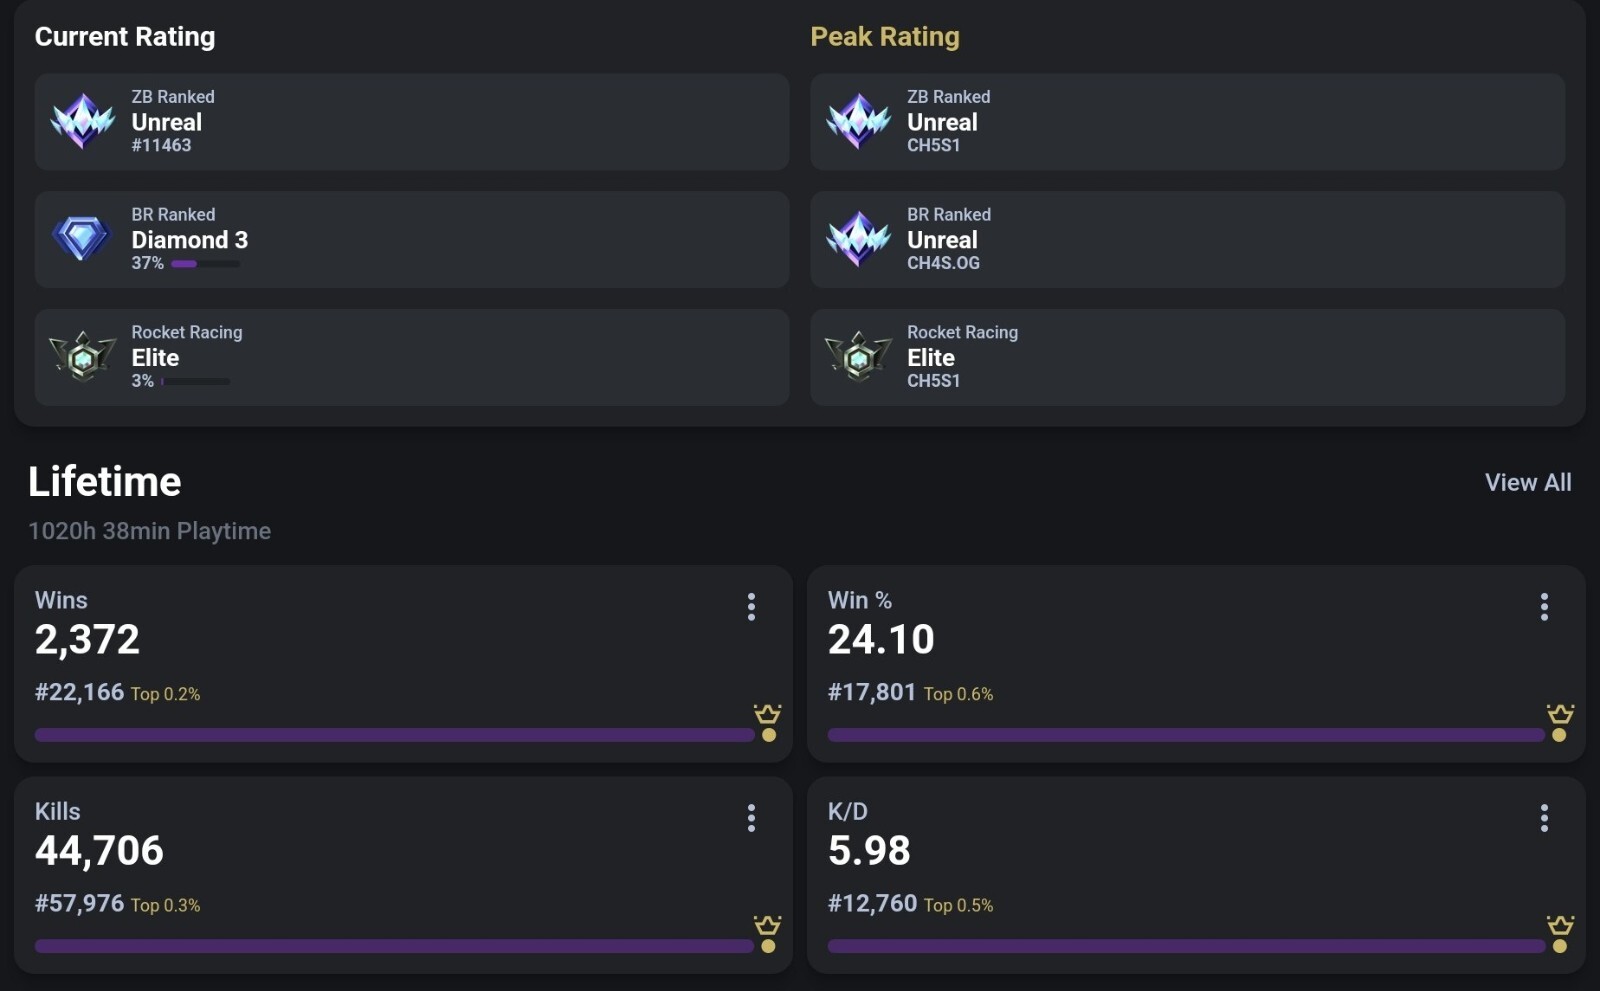
Task: Open the three-dot menu on K/D card
Action: pyautogui.click(x=1544, y=818)
